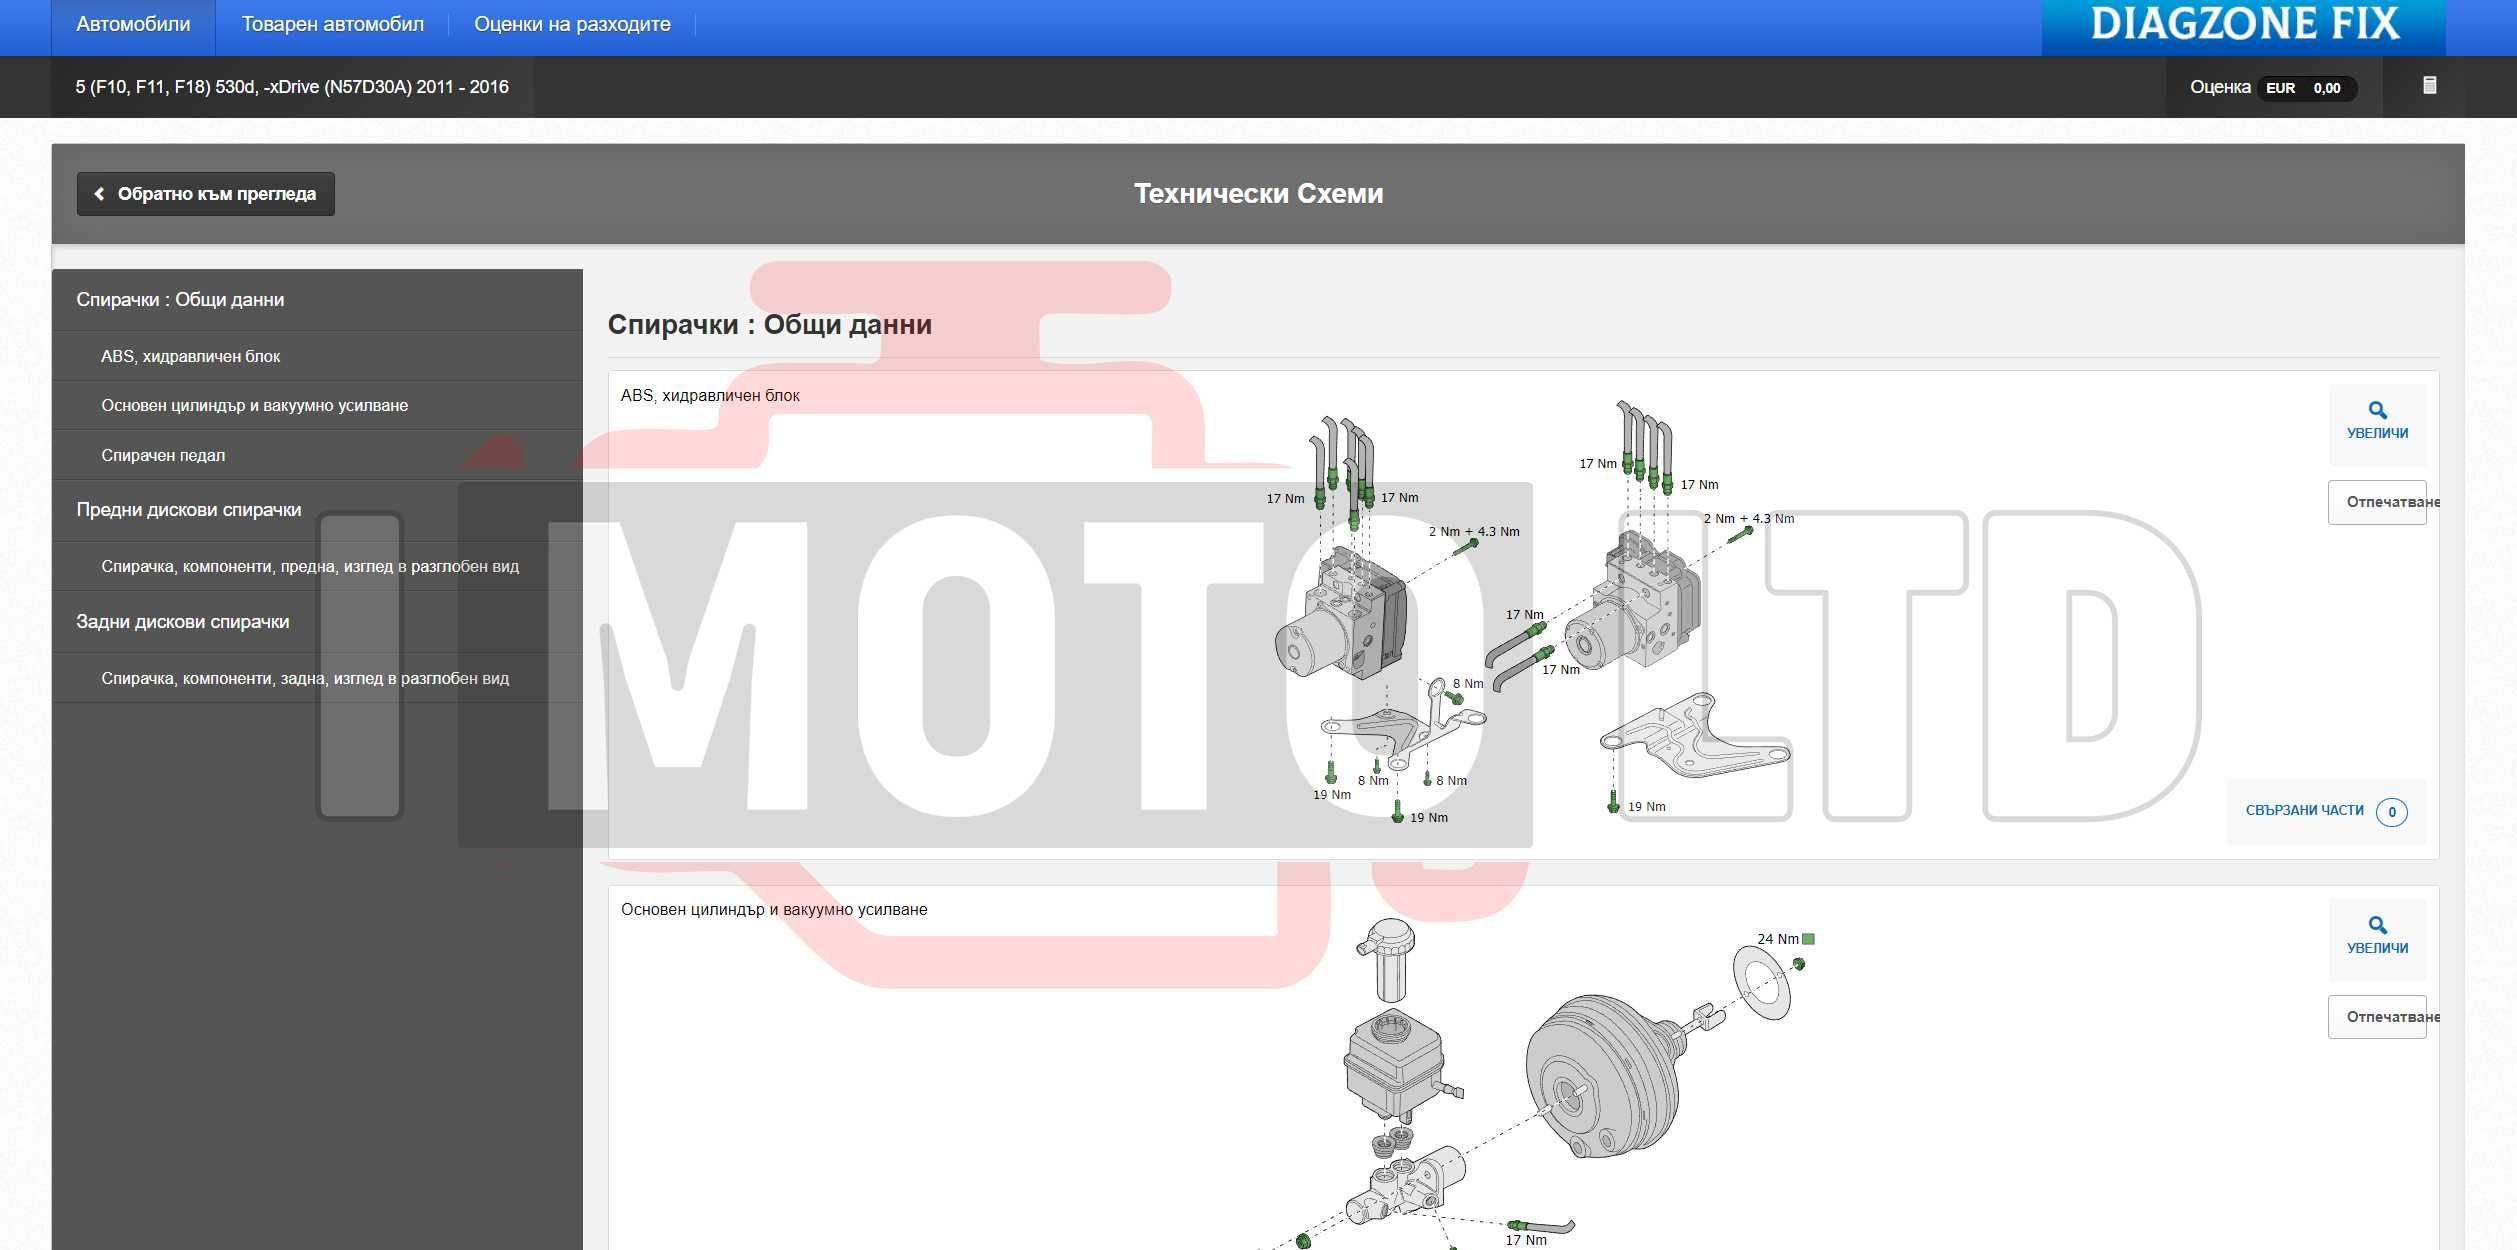2517x1250 pixels.
Task: Open the Оценка EUR 0,00 estimate
Action: 2273,87
